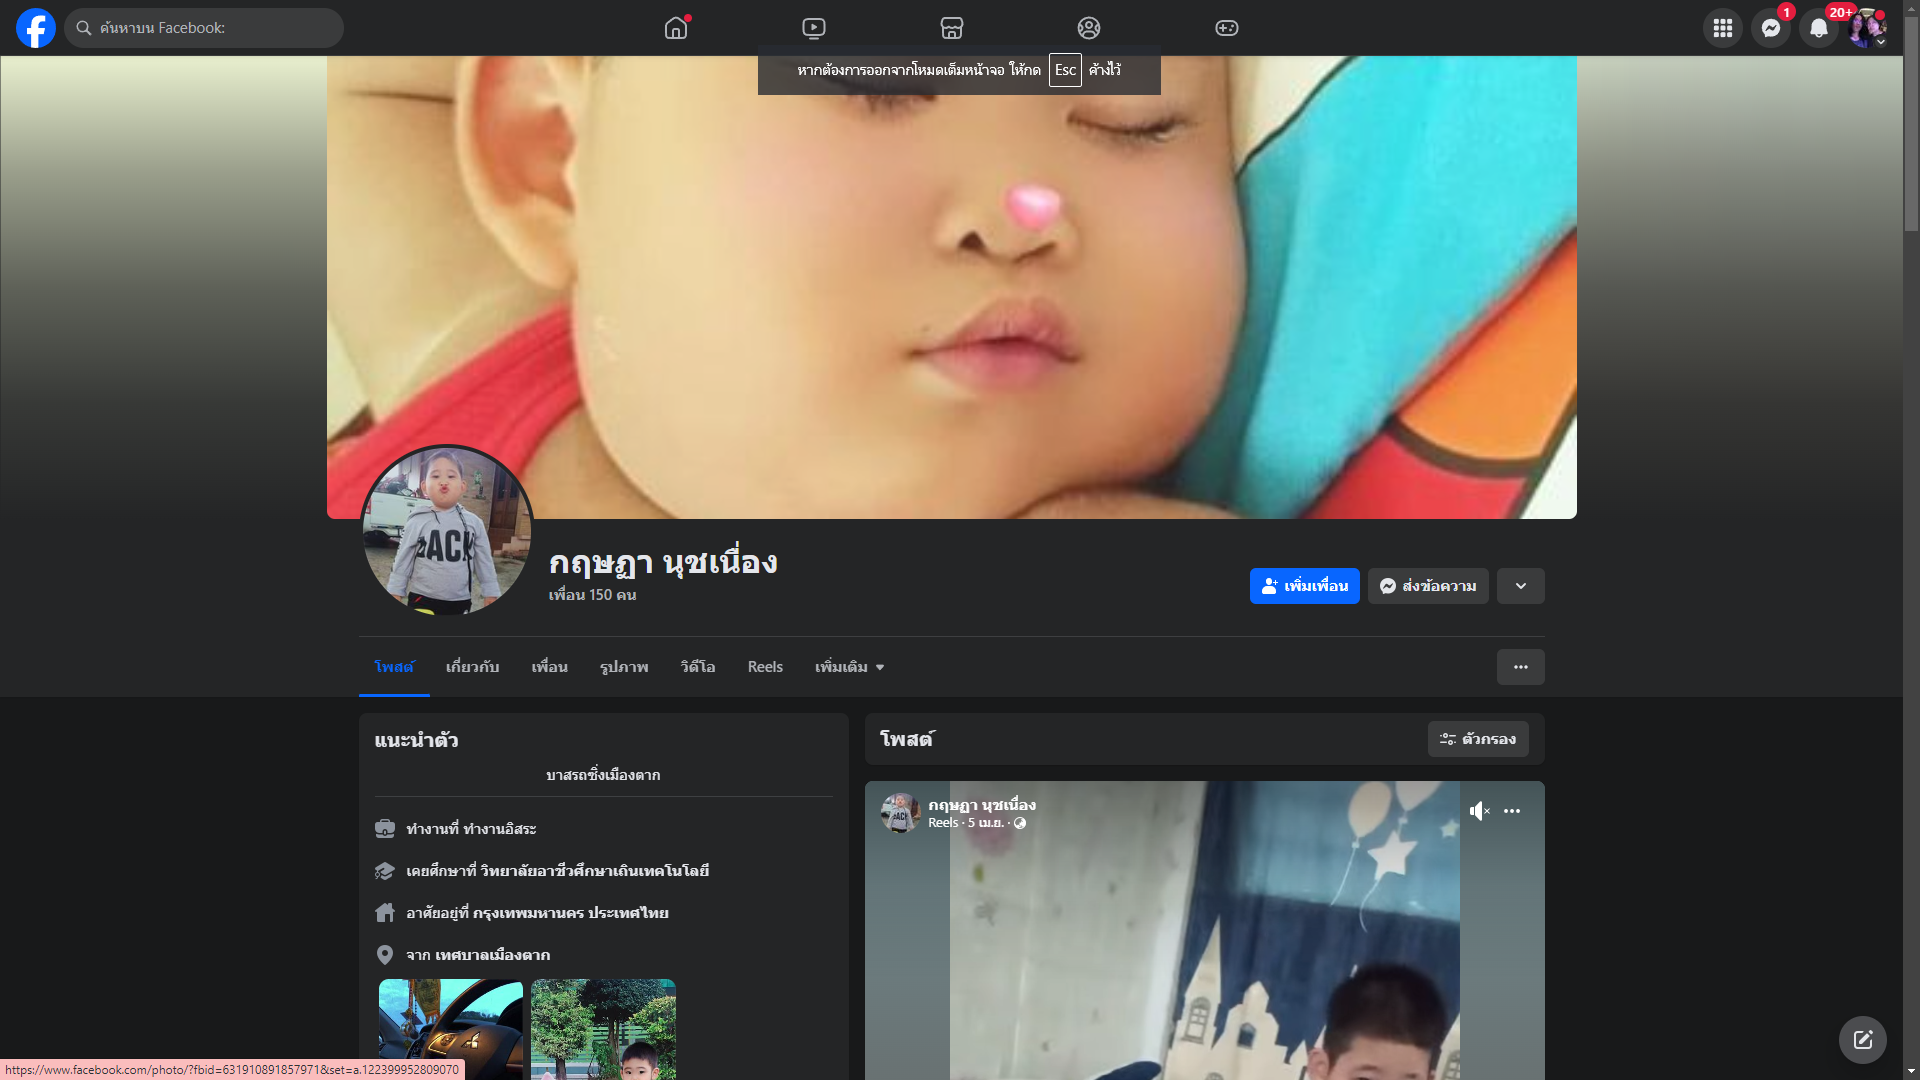
Task: Open the Home feed icon
Action: (676, 28)
